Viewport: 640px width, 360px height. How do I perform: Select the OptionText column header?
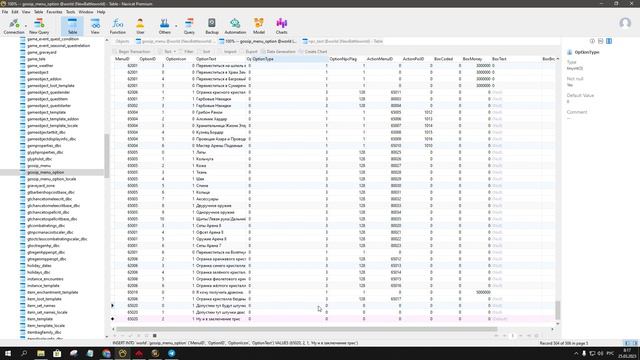tap(220, 59)
